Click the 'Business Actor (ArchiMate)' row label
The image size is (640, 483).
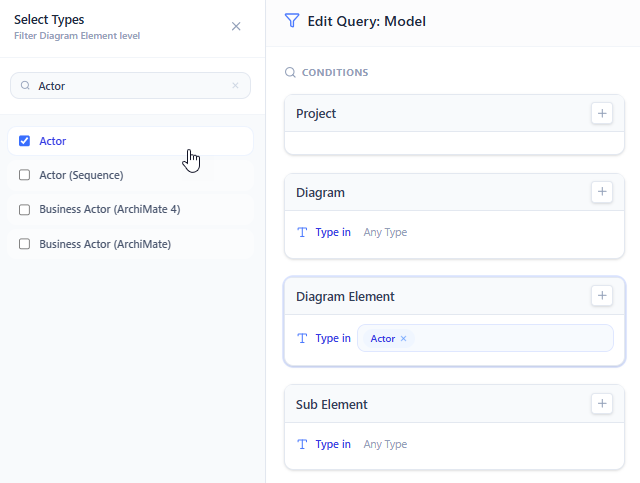105,244
